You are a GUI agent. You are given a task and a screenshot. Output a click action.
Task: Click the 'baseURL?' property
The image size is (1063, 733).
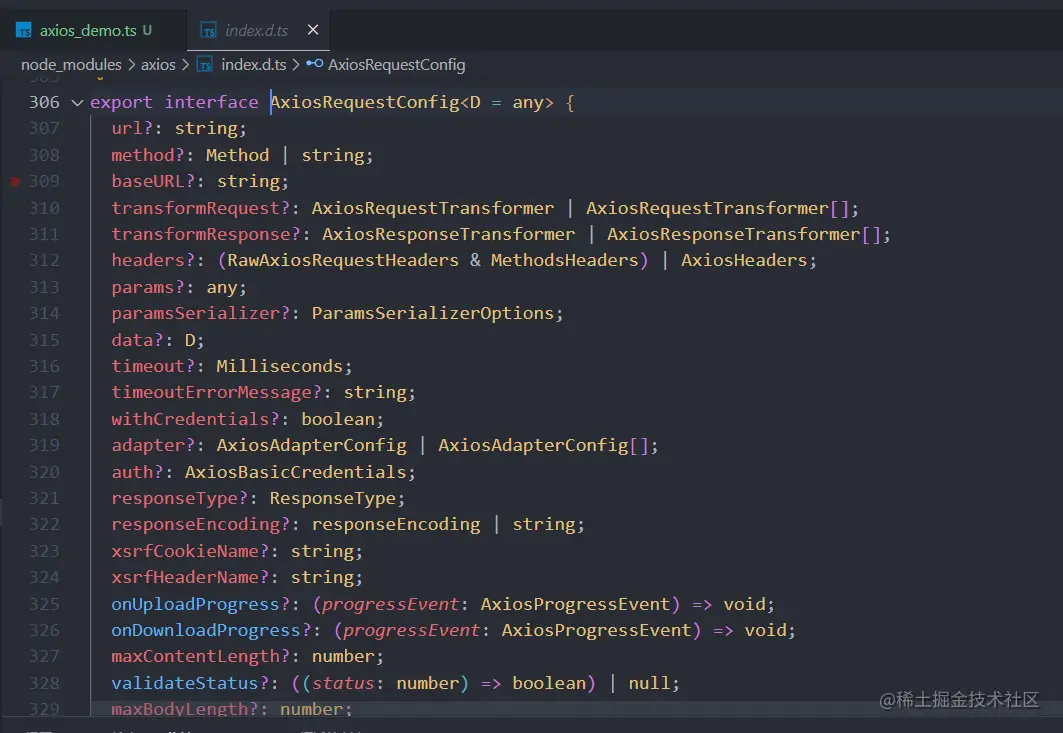pyautogui.click(x=153, y=181)
